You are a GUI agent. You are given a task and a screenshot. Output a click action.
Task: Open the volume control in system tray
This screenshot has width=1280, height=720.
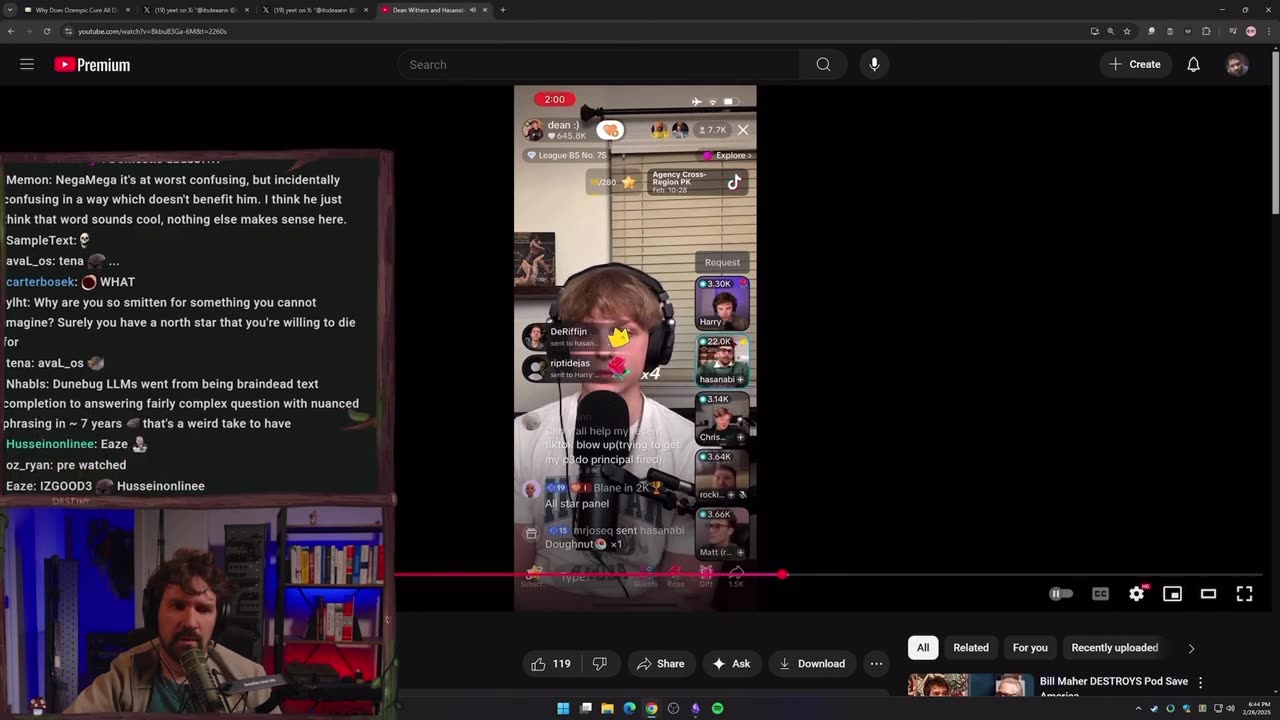point(1229,709)
